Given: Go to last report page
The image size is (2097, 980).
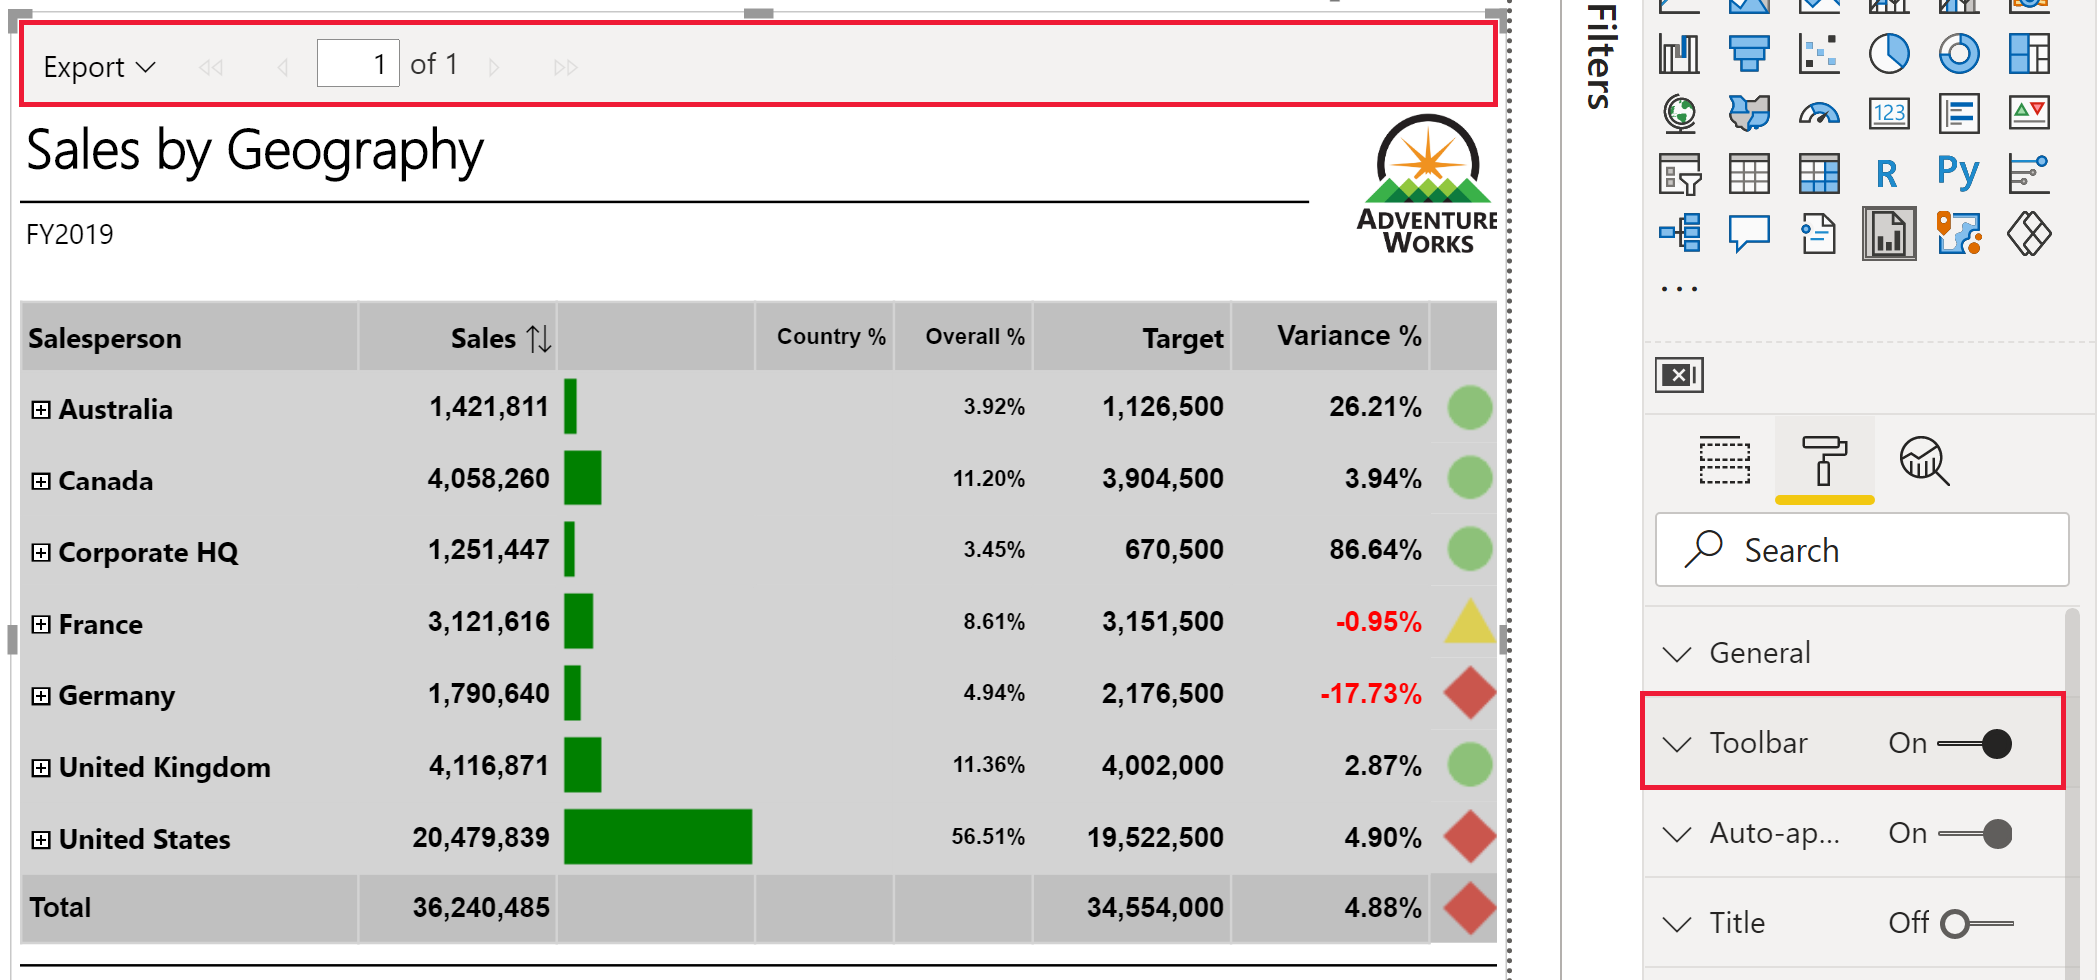Looking at the screenshot, I should tap(566, 67).
